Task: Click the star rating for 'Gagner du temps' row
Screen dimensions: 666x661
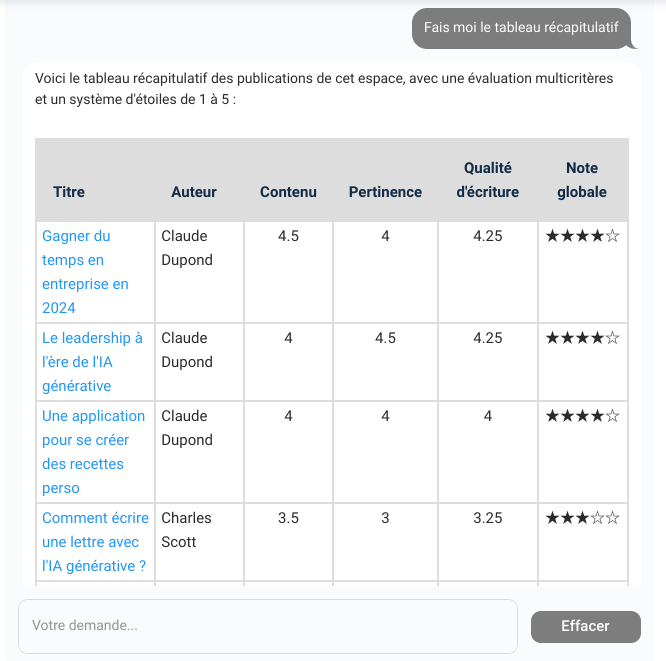Action: 582,237
